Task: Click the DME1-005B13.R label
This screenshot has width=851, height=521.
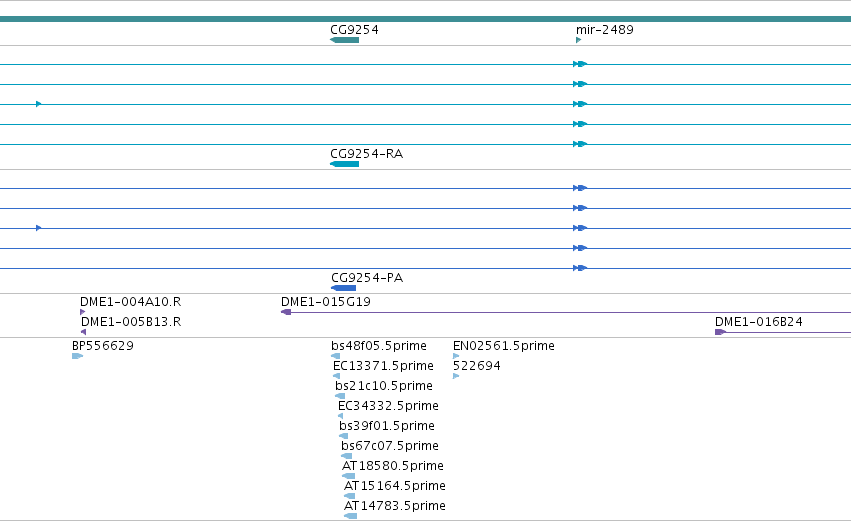Action: pyautogui.click(x=131, y=321)
